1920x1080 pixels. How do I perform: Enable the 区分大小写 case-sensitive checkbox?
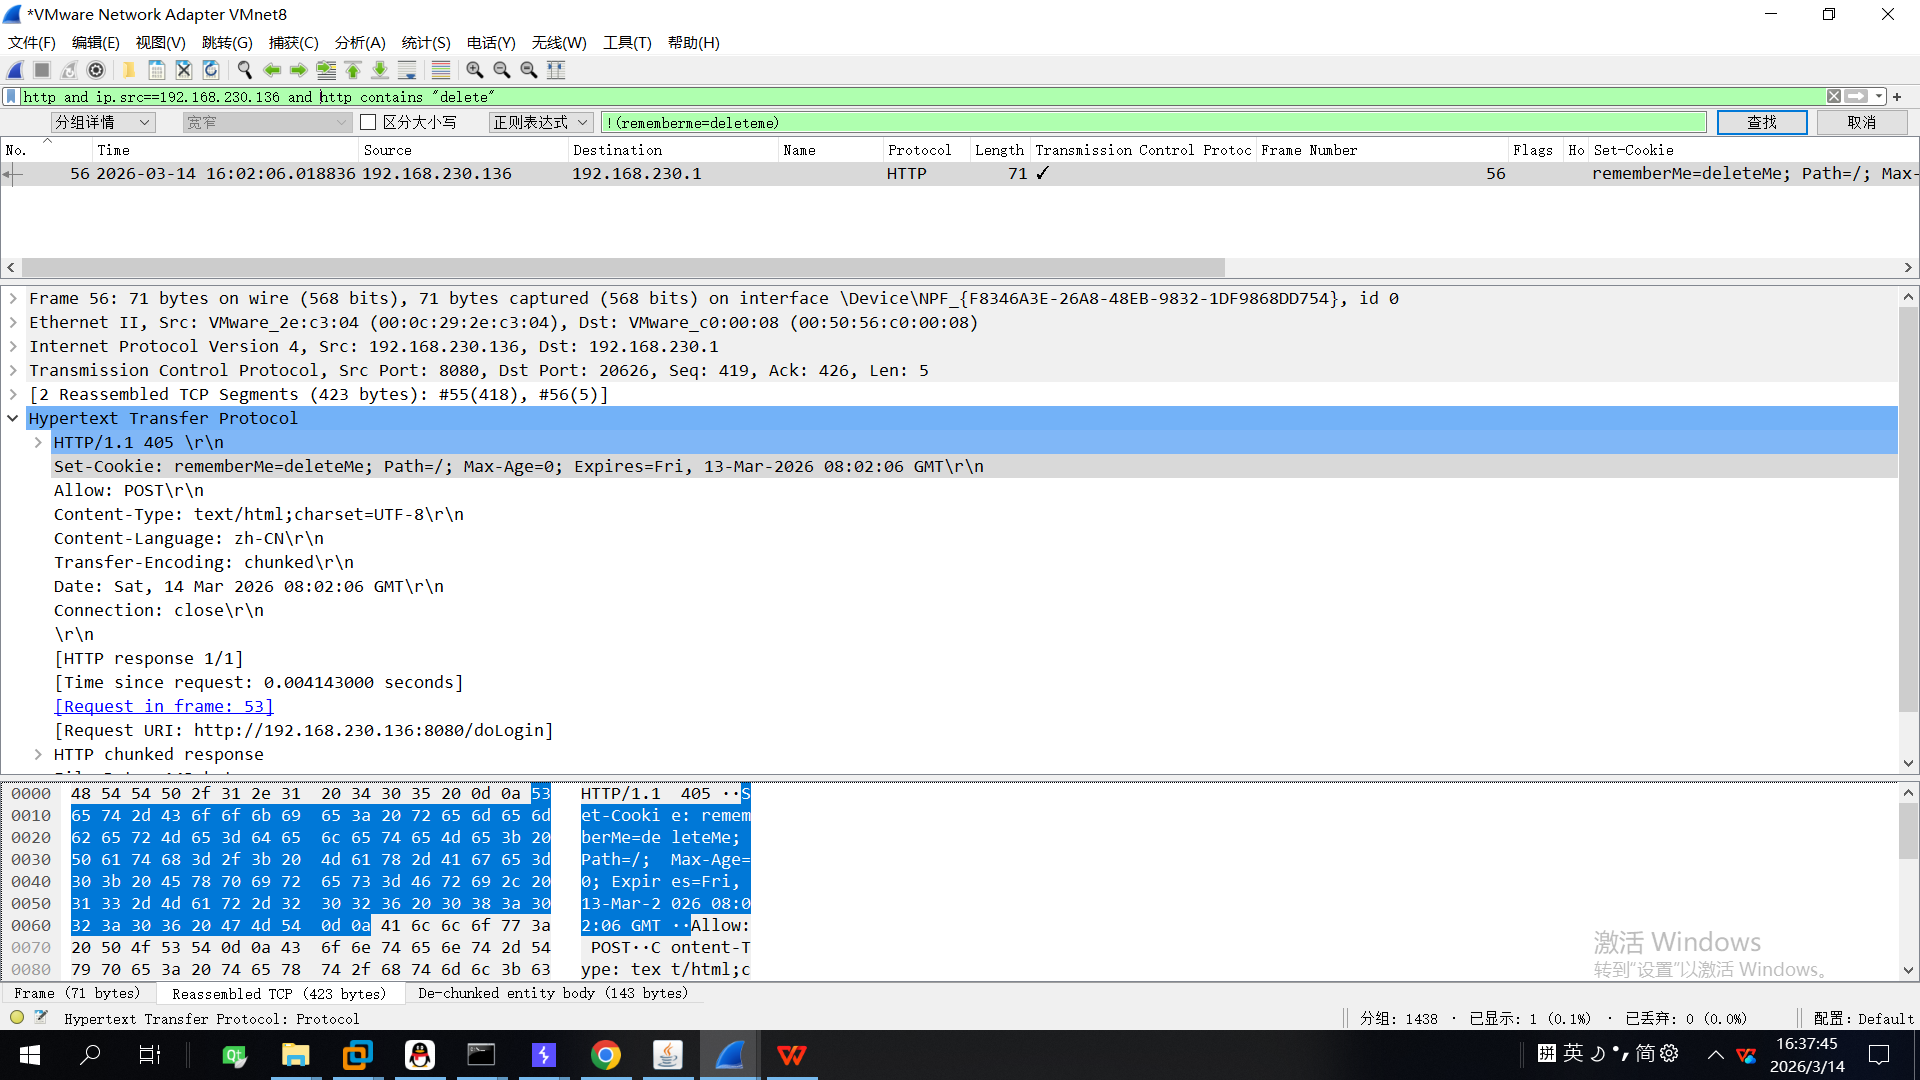368,122
